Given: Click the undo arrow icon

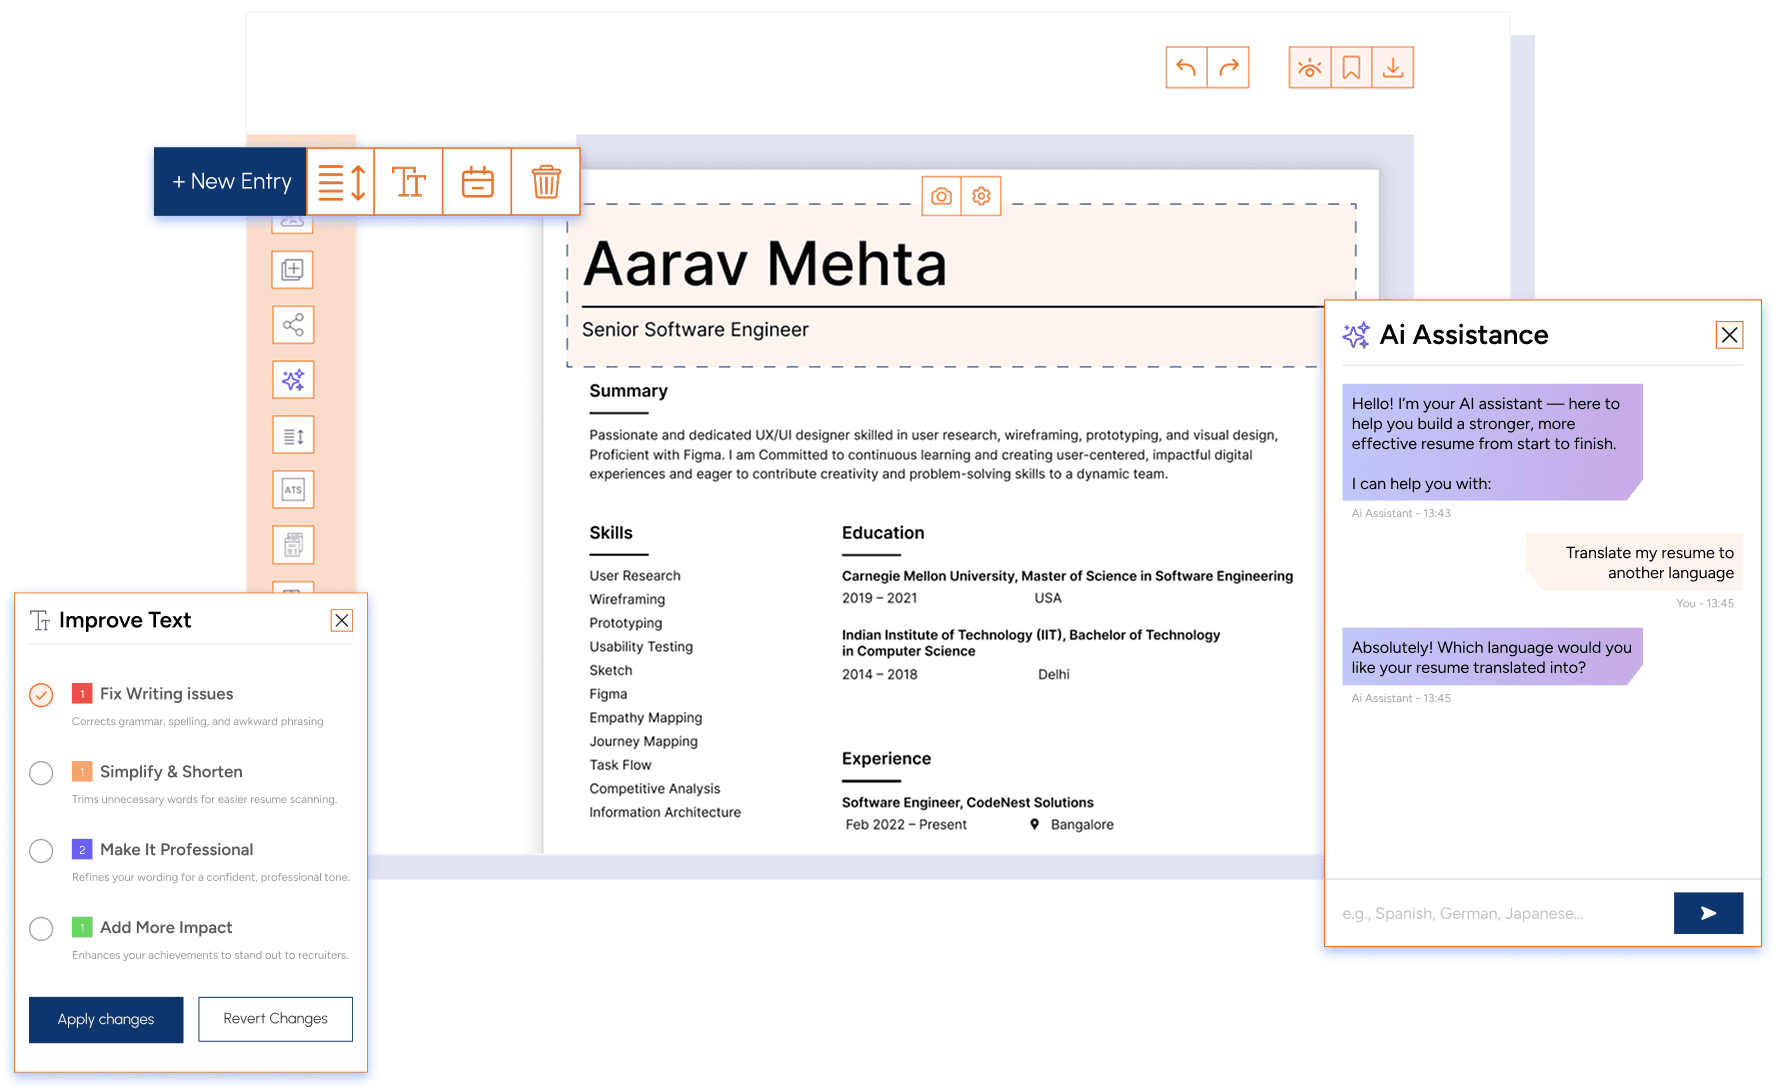Looking at the screenshot, I should (x=1186, y=68).
